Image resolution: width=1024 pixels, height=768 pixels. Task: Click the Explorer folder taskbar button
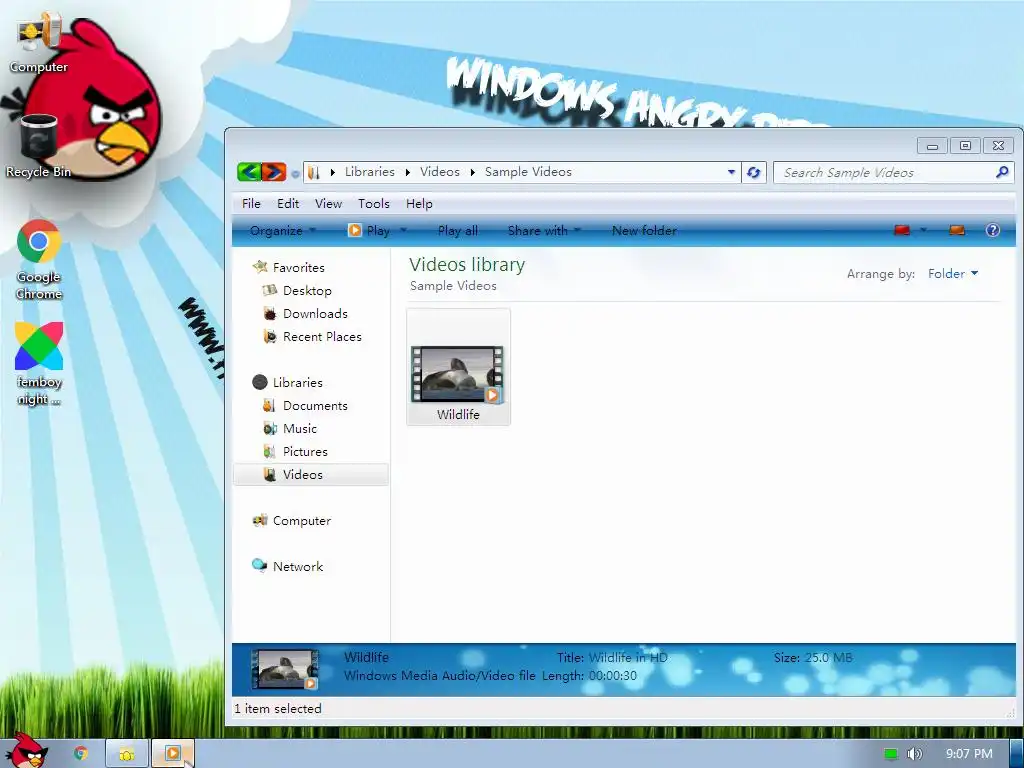point(127,754)
